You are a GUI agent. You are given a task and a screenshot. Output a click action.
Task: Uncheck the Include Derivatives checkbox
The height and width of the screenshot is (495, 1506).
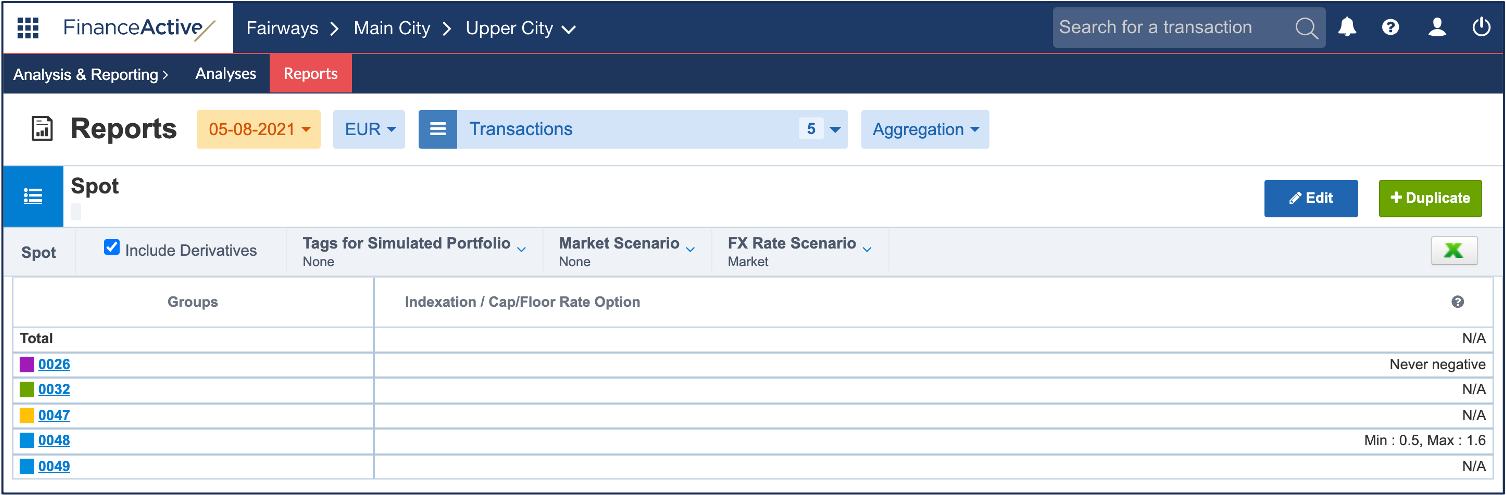[112, 248]
